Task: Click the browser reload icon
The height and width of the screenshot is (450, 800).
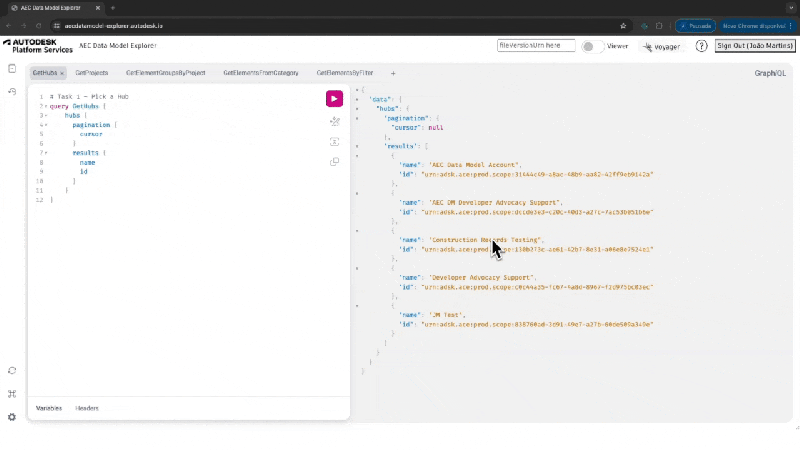Action: click(38, 26)
